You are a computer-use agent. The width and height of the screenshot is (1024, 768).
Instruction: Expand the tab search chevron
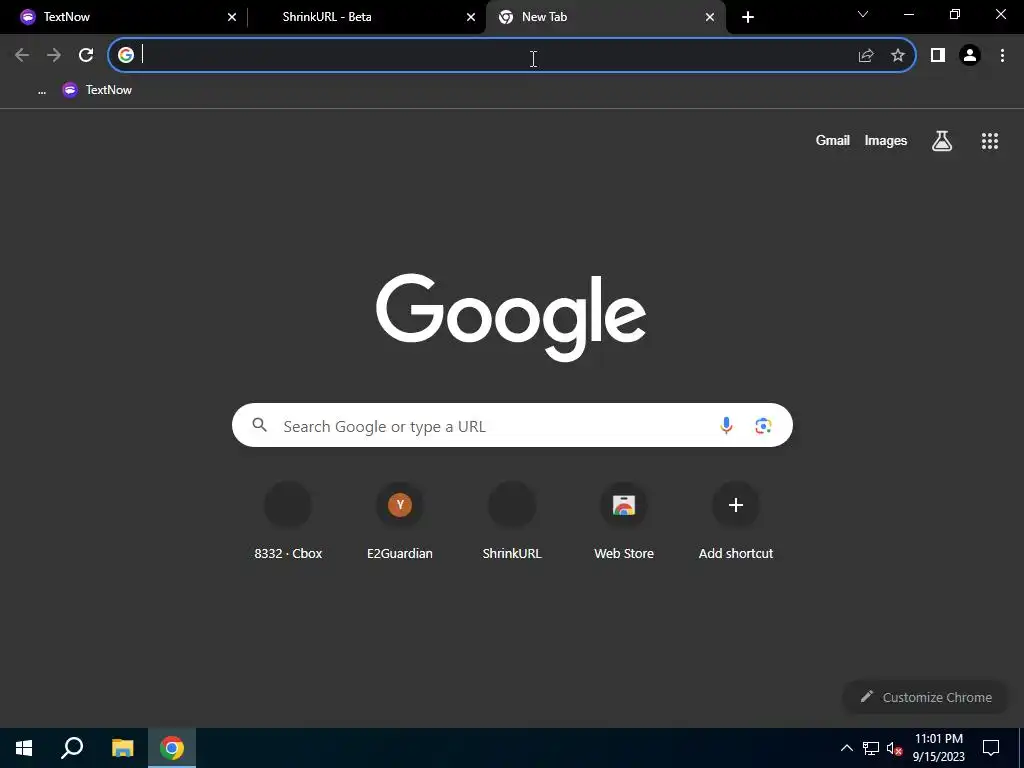(863, 14)
